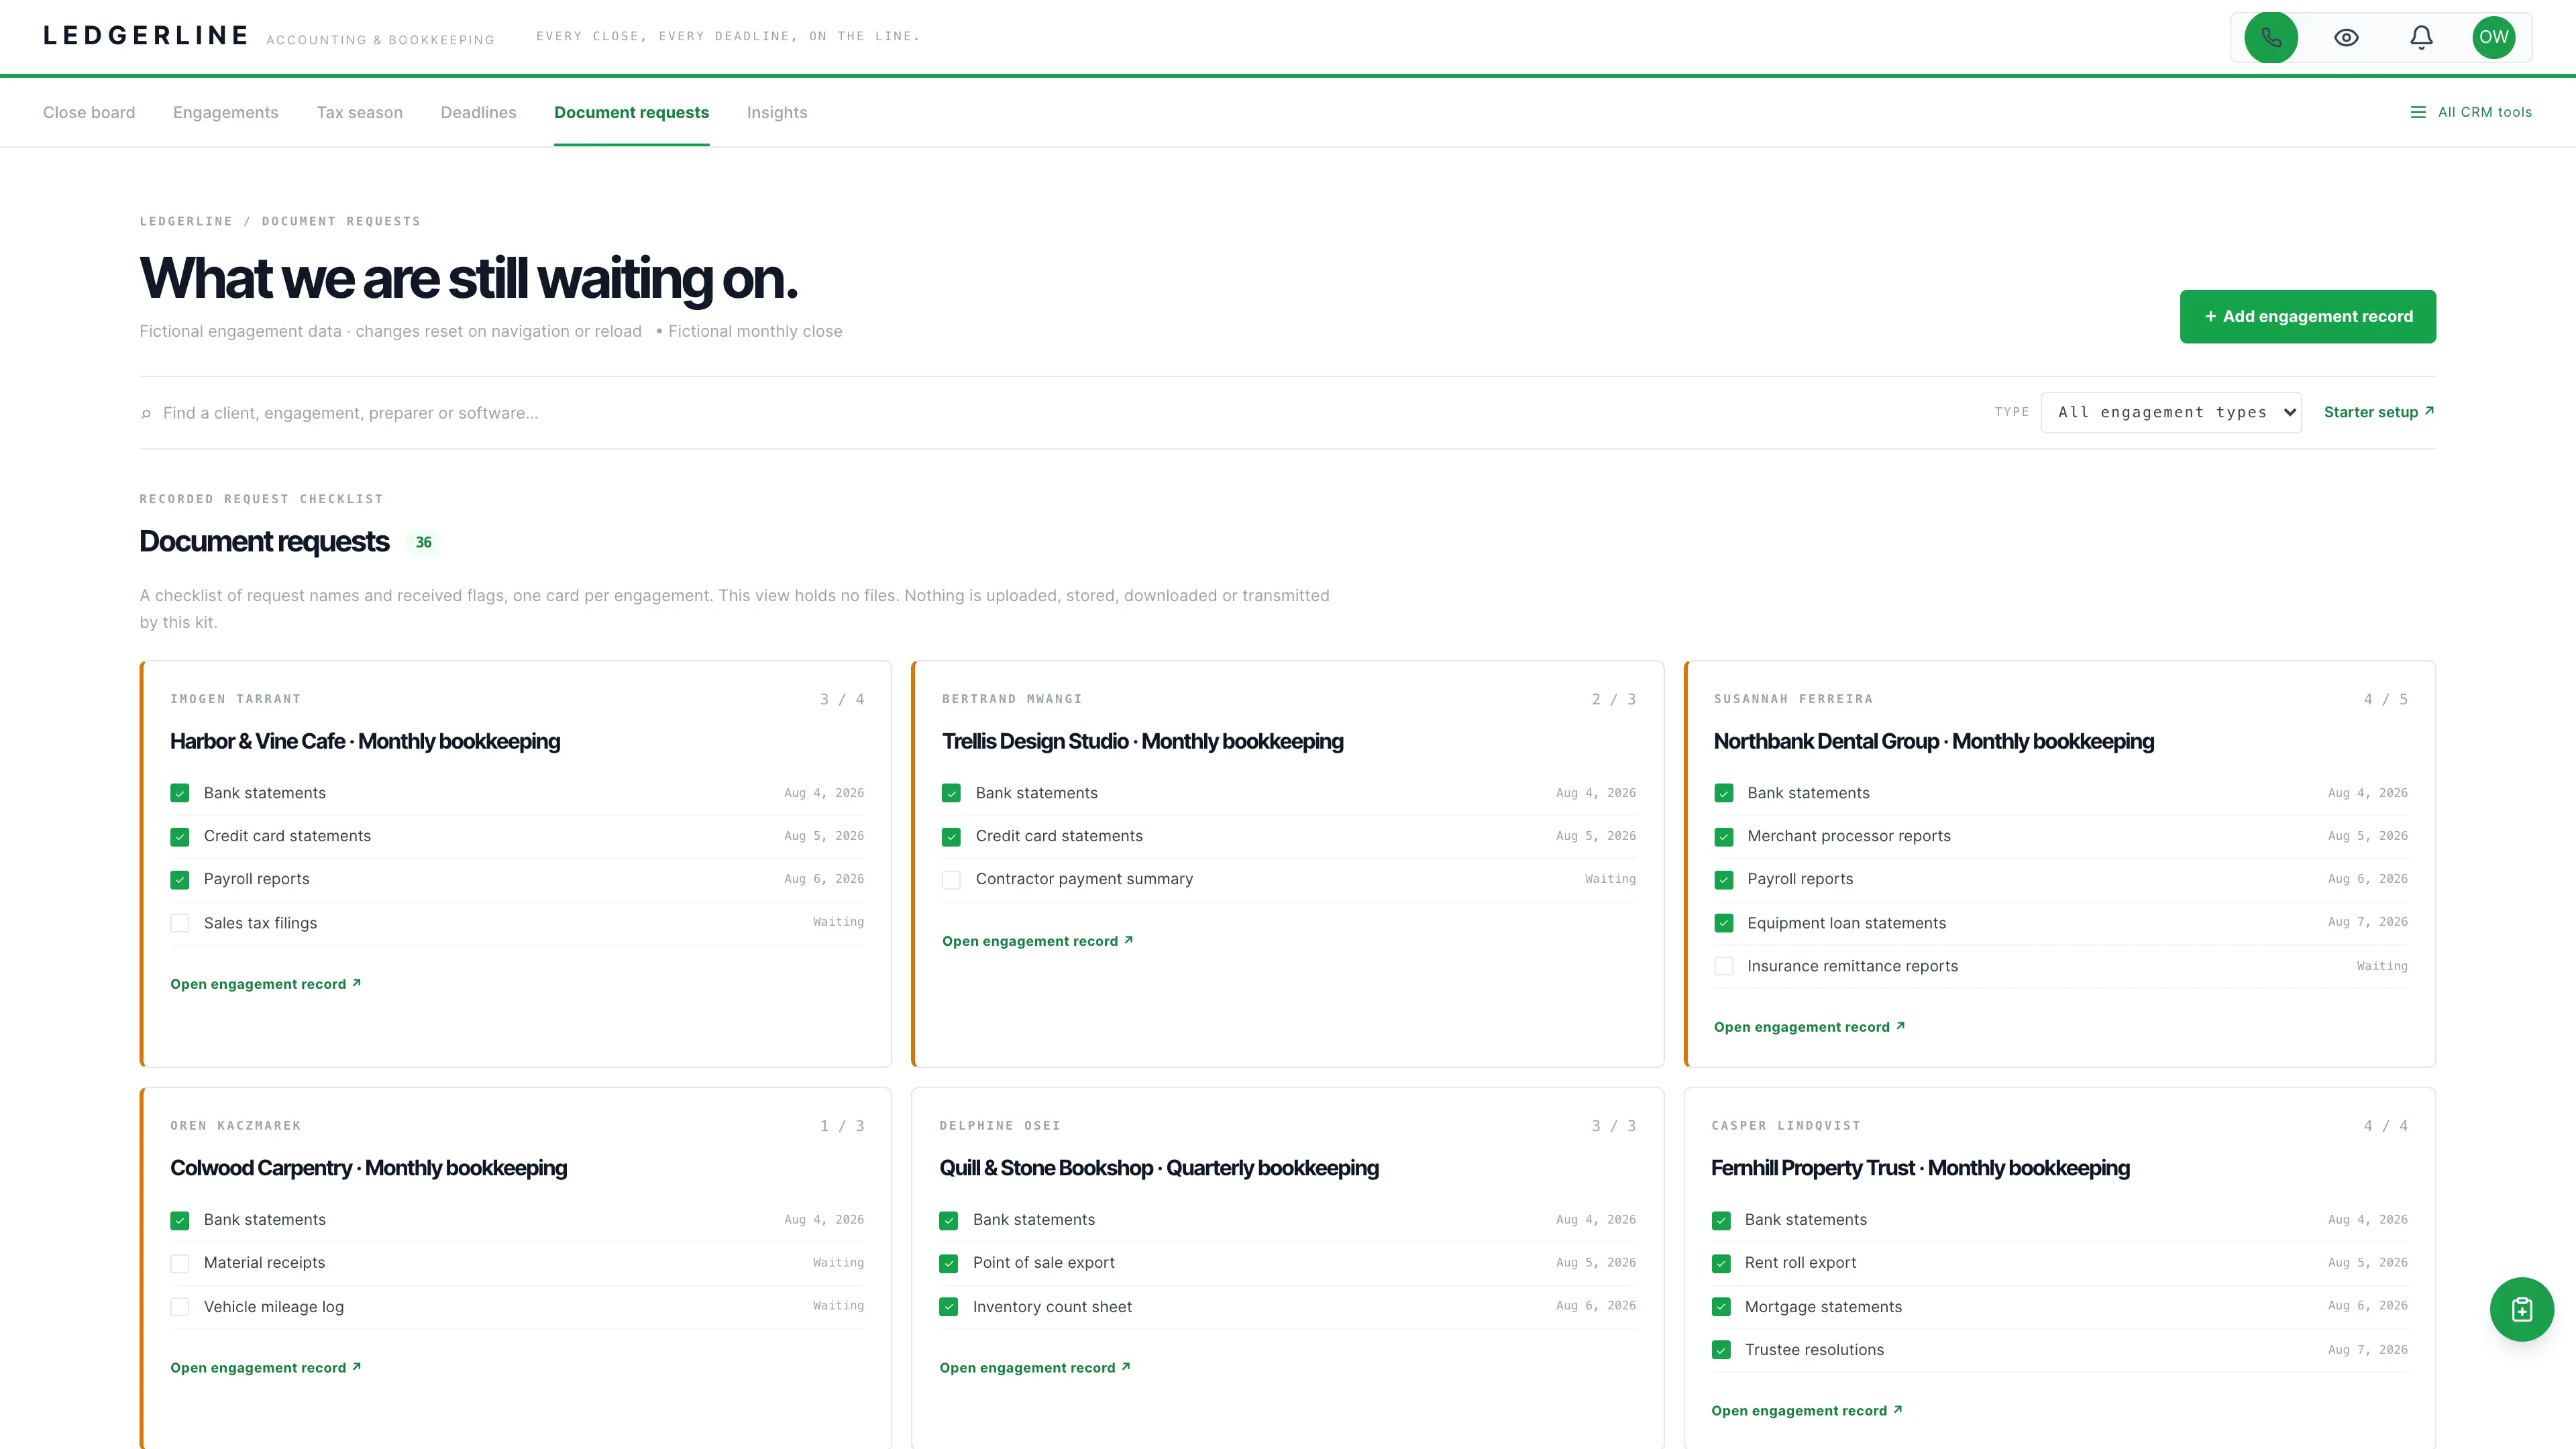The image size is (2576, 1449).
Task: Open All CRM tools menu
Action: 2471,112
